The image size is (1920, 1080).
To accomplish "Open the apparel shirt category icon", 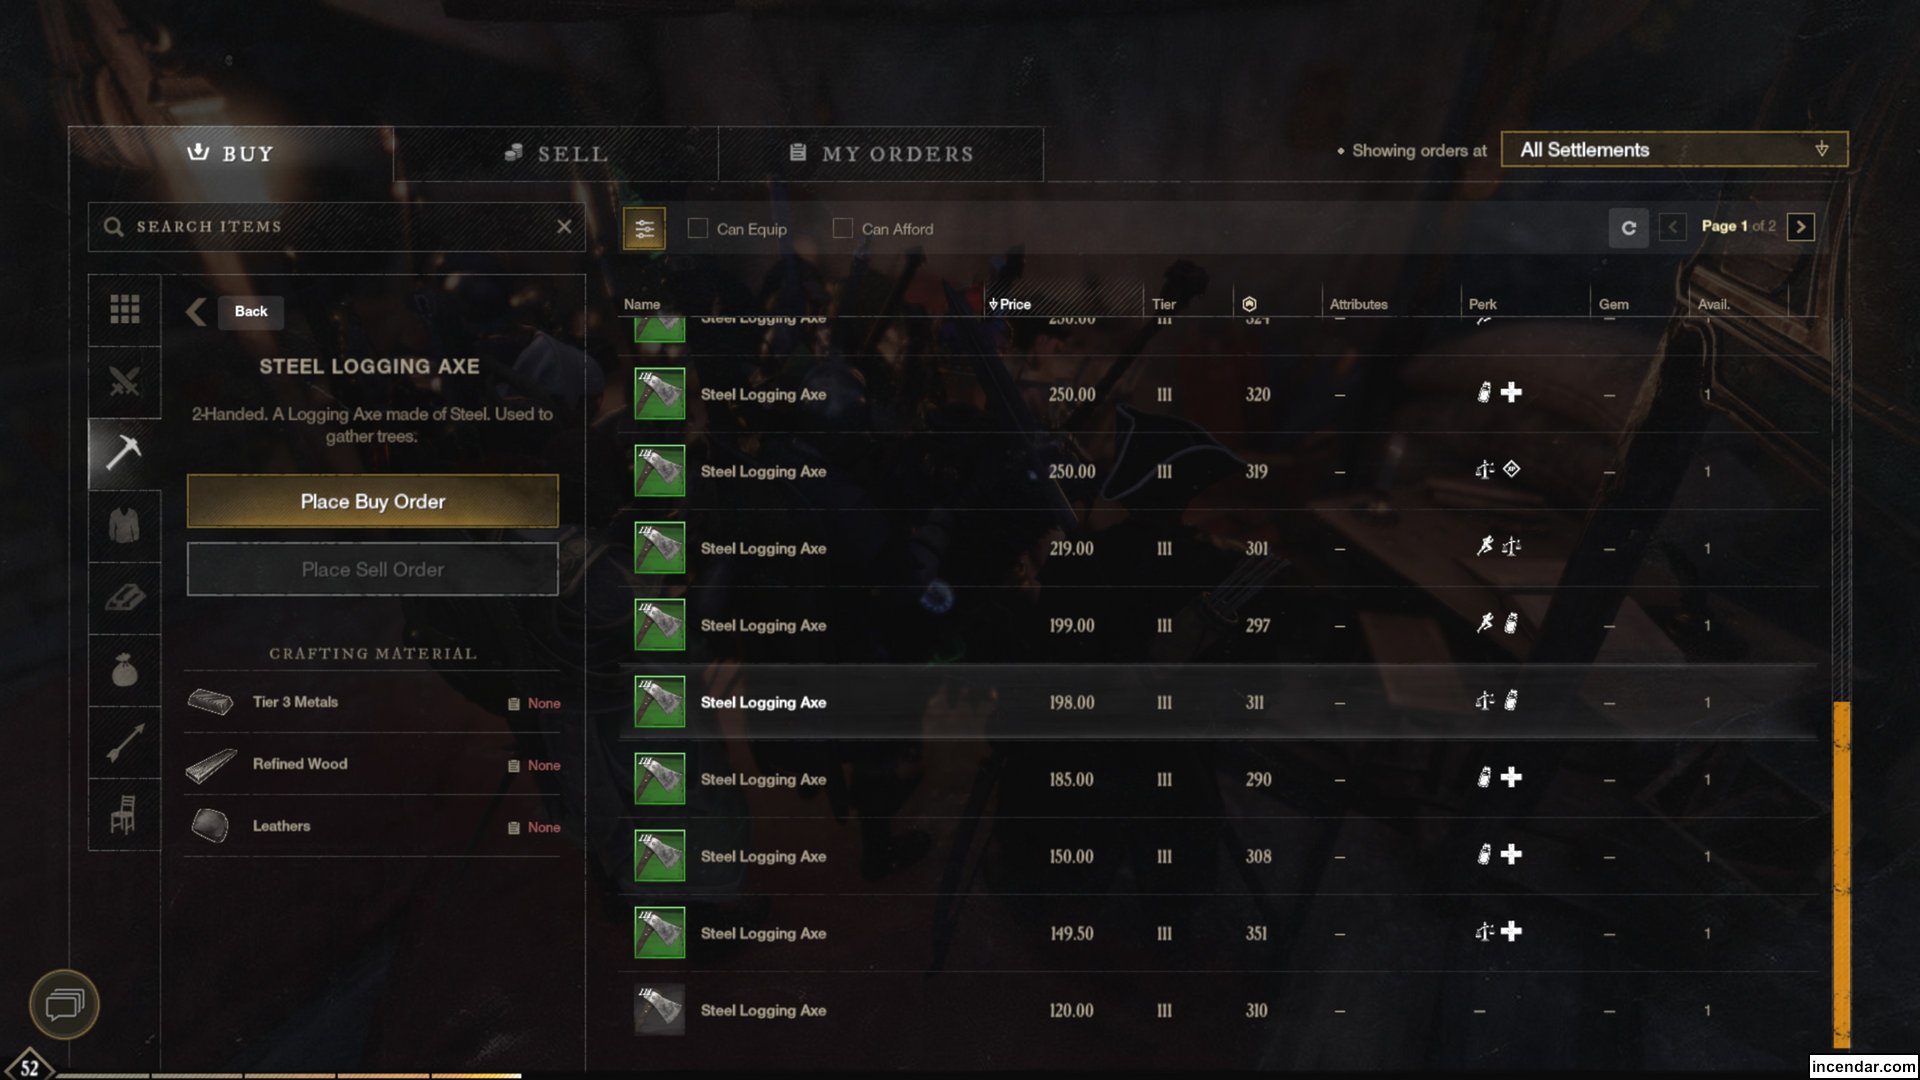I will coord(124,526).
